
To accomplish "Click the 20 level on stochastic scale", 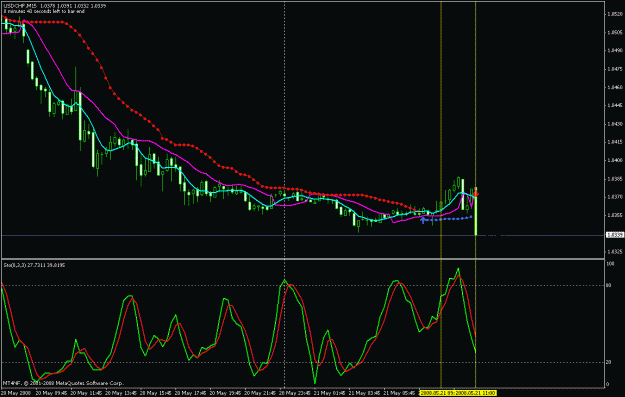I will [609, 362].
